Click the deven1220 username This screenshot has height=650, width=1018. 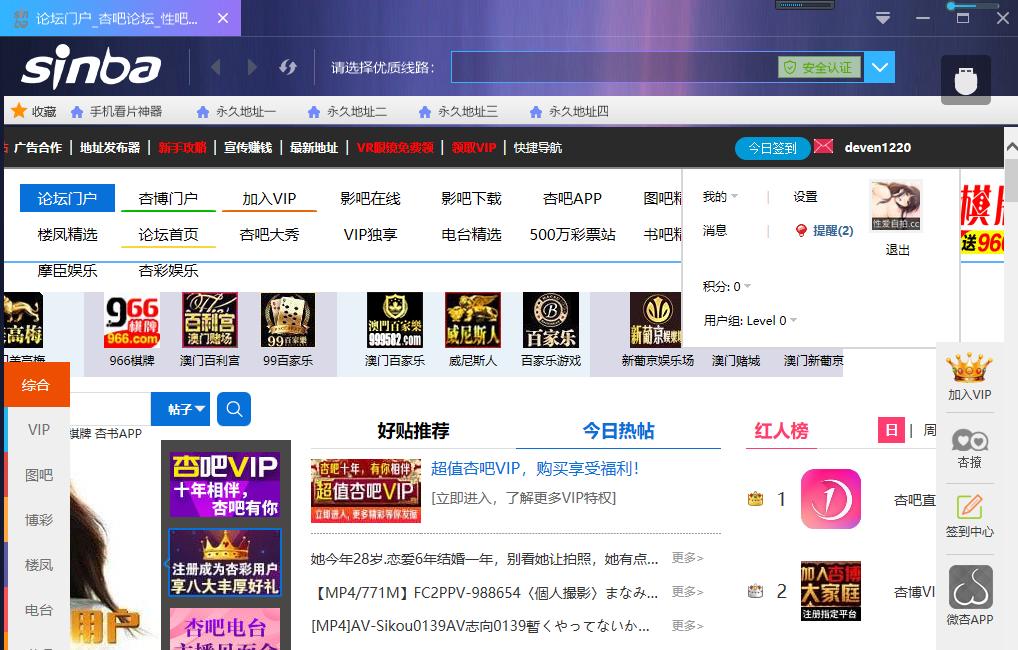coord(877,147)
